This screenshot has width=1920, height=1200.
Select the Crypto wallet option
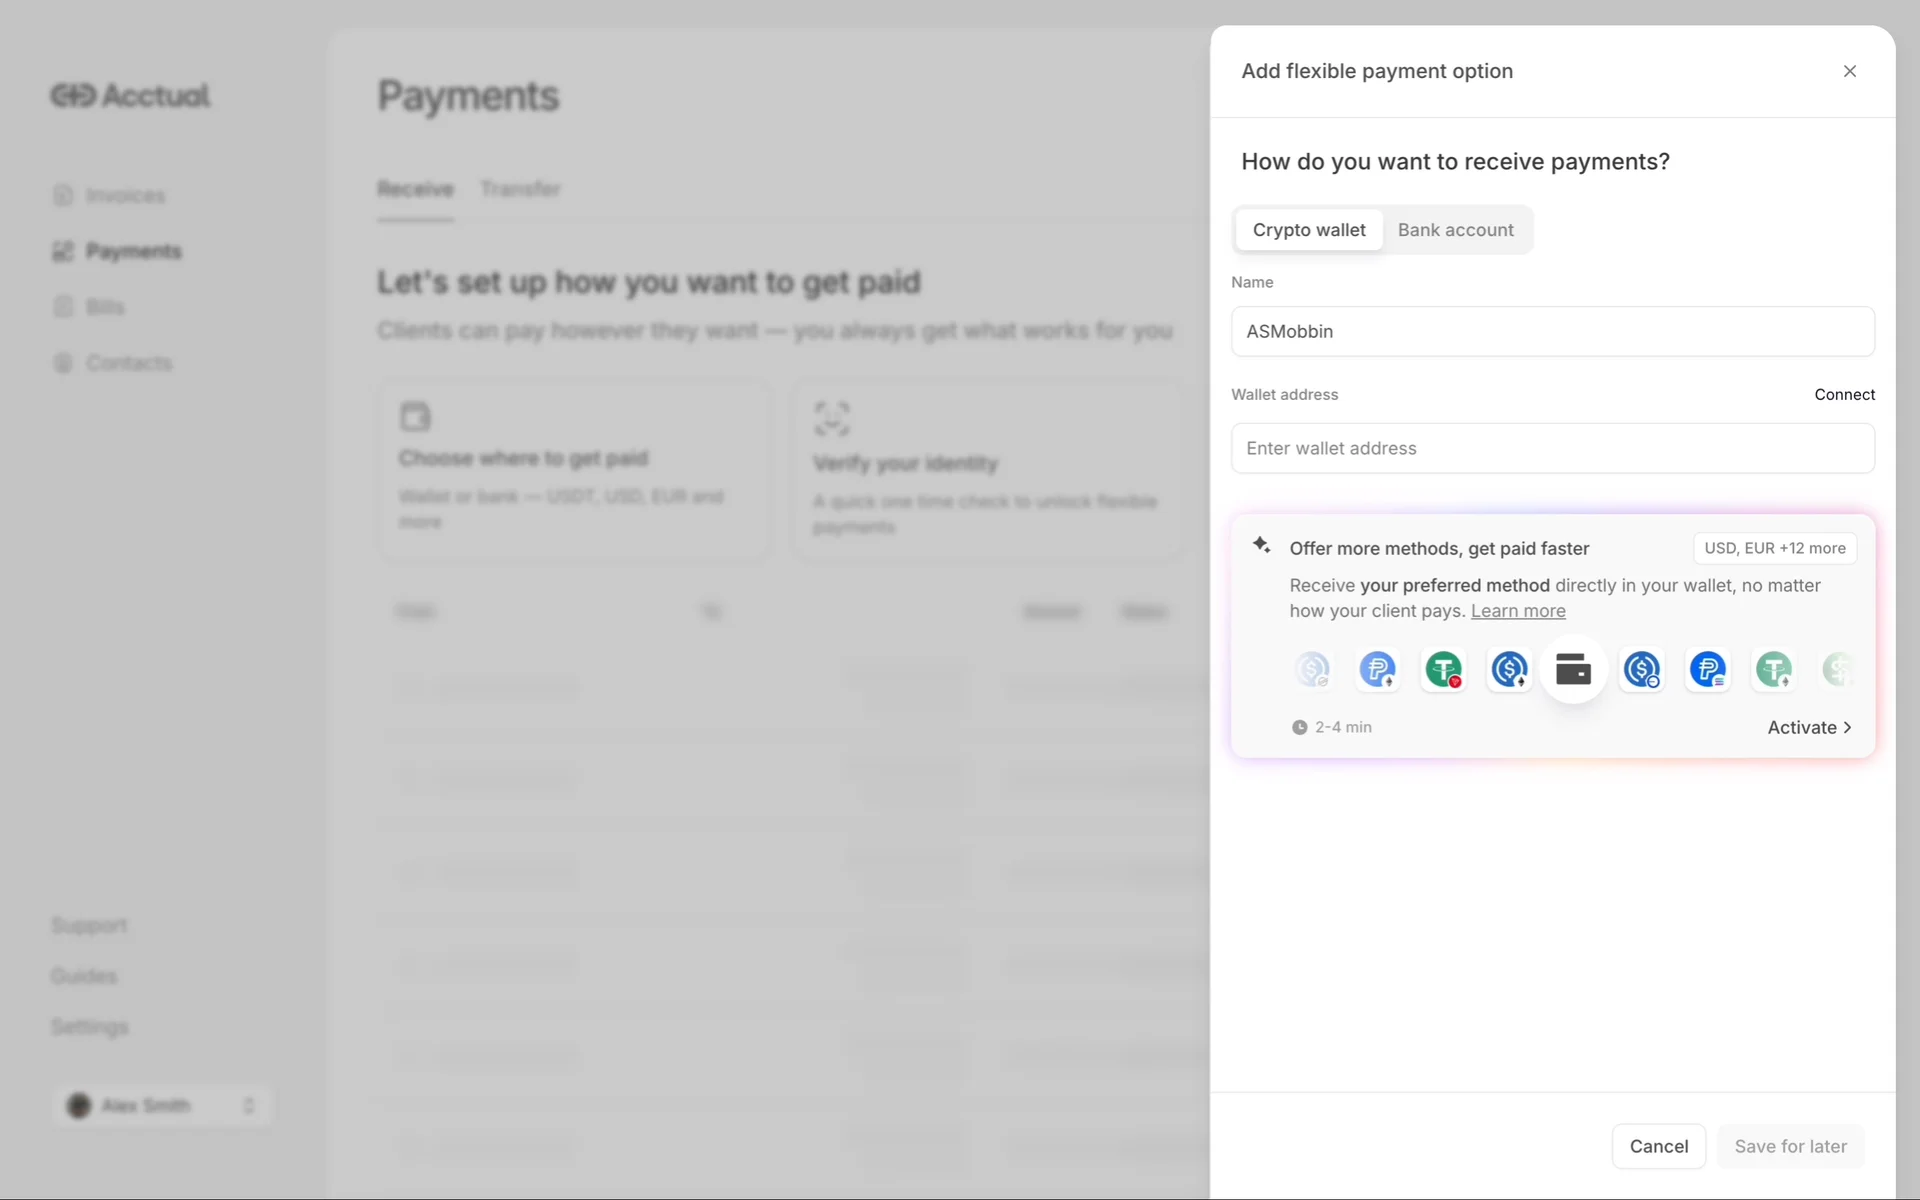pos(1308,230)
